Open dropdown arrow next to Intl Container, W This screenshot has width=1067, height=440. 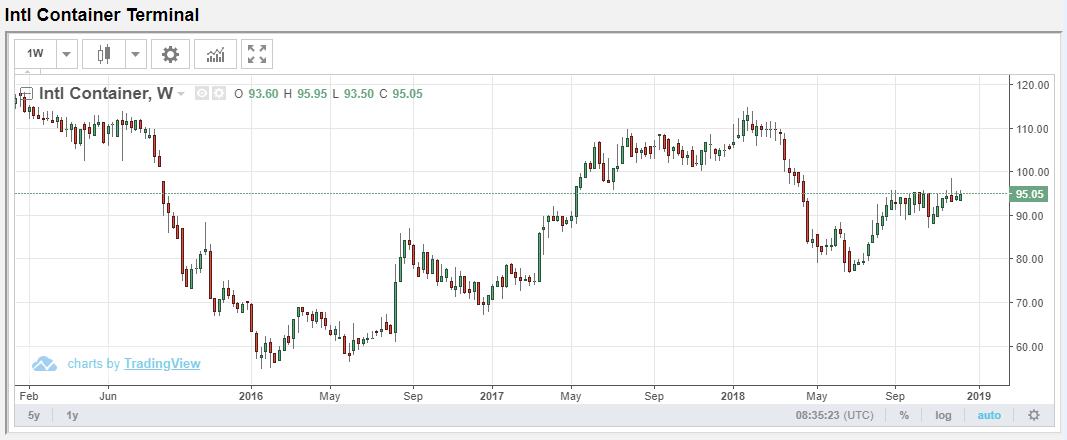pyautogui.click(x=181, y=94)
